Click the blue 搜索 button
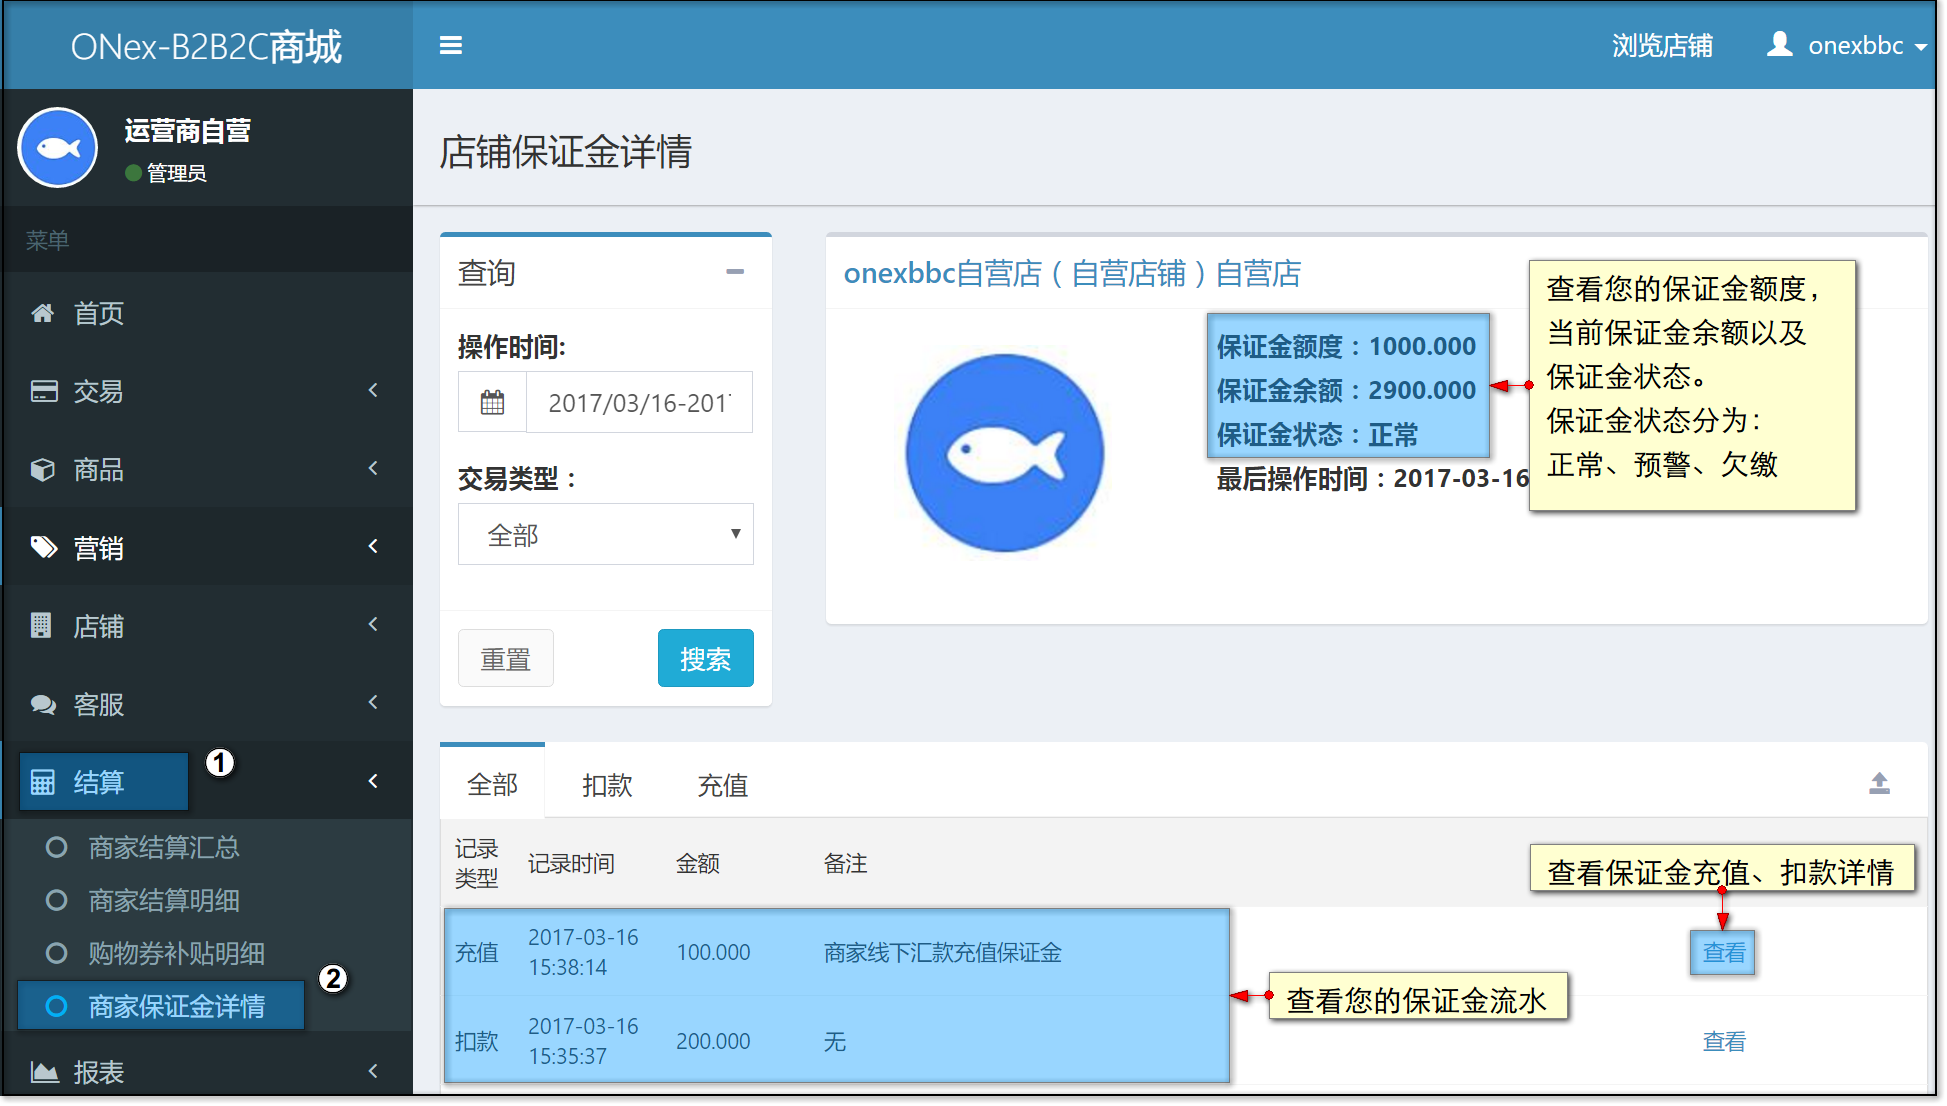1947x1106 pixels. 705,658
